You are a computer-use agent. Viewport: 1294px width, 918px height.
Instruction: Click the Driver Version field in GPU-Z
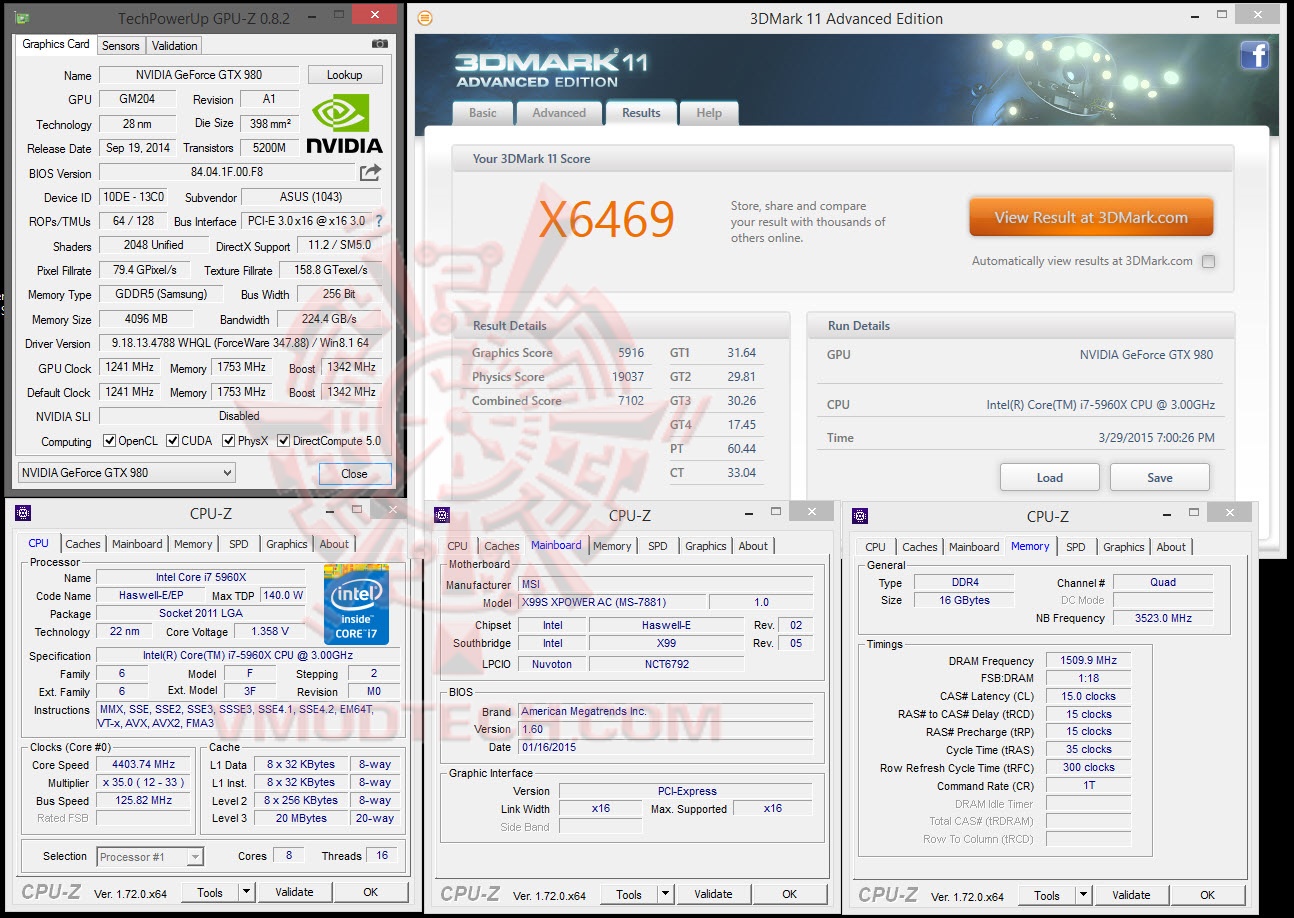coord(240,343)
